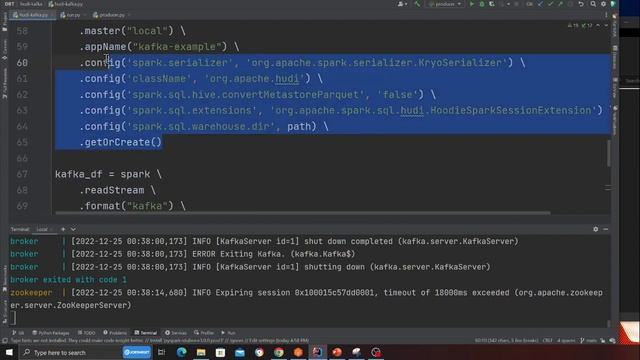Viewport: 640px width, 360px height.
Task: Click the CRLF line separator status item
Action: point(547,340)
